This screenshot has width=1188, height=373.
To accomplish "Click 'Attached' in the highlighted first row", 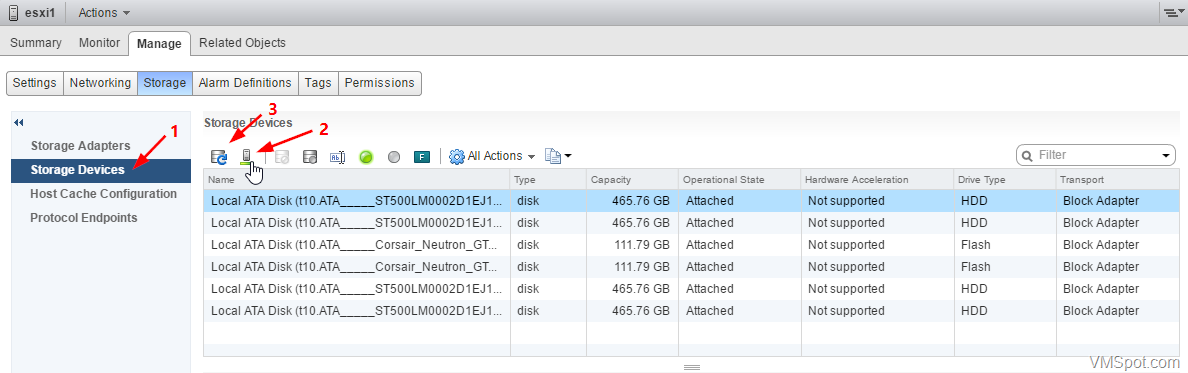I will (x=709, y=201).
